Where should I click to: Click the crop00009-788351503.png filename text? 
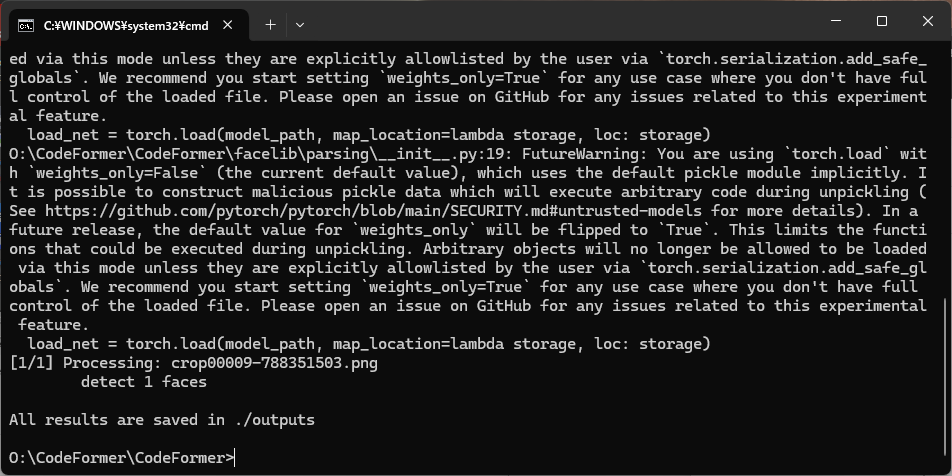pos(274,364)
